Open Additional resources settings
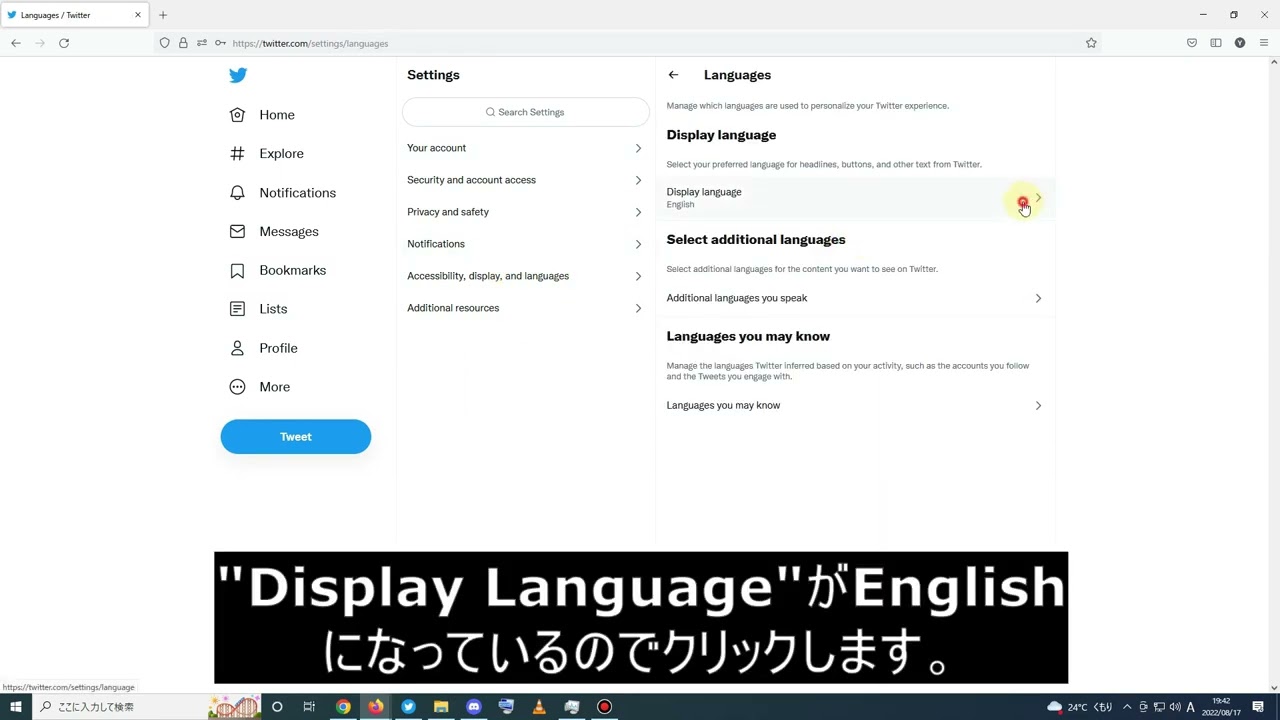 click(525, 308)
